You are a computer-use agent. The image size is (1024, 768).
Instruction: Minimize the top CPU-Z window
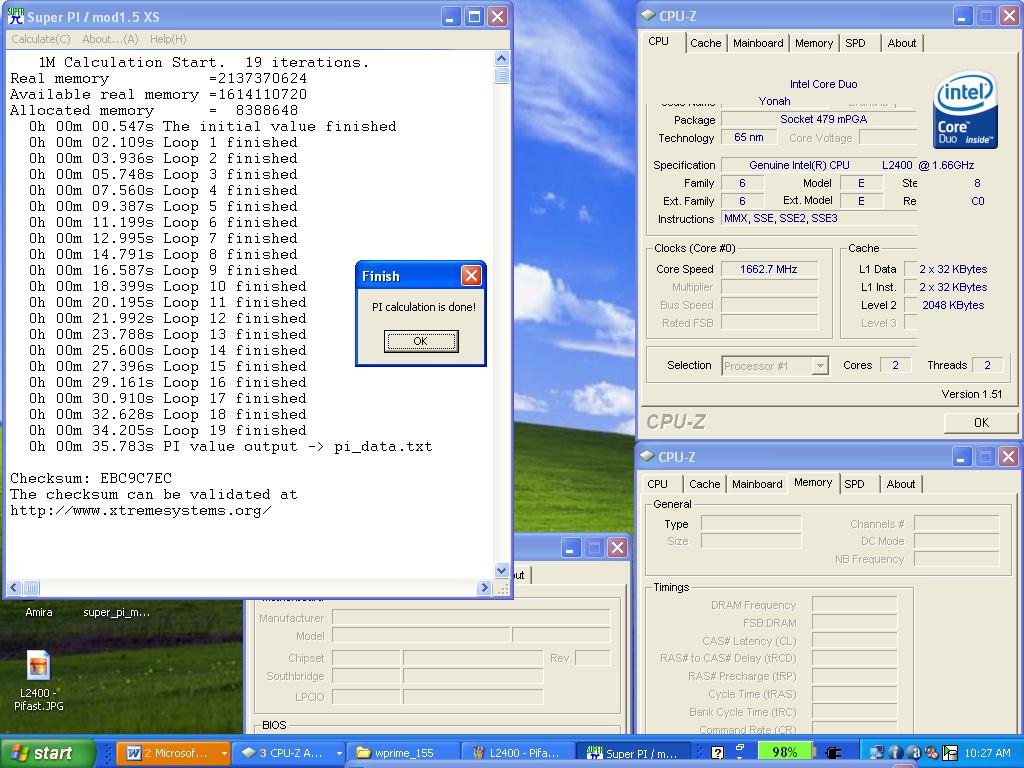tap(961, 16)
